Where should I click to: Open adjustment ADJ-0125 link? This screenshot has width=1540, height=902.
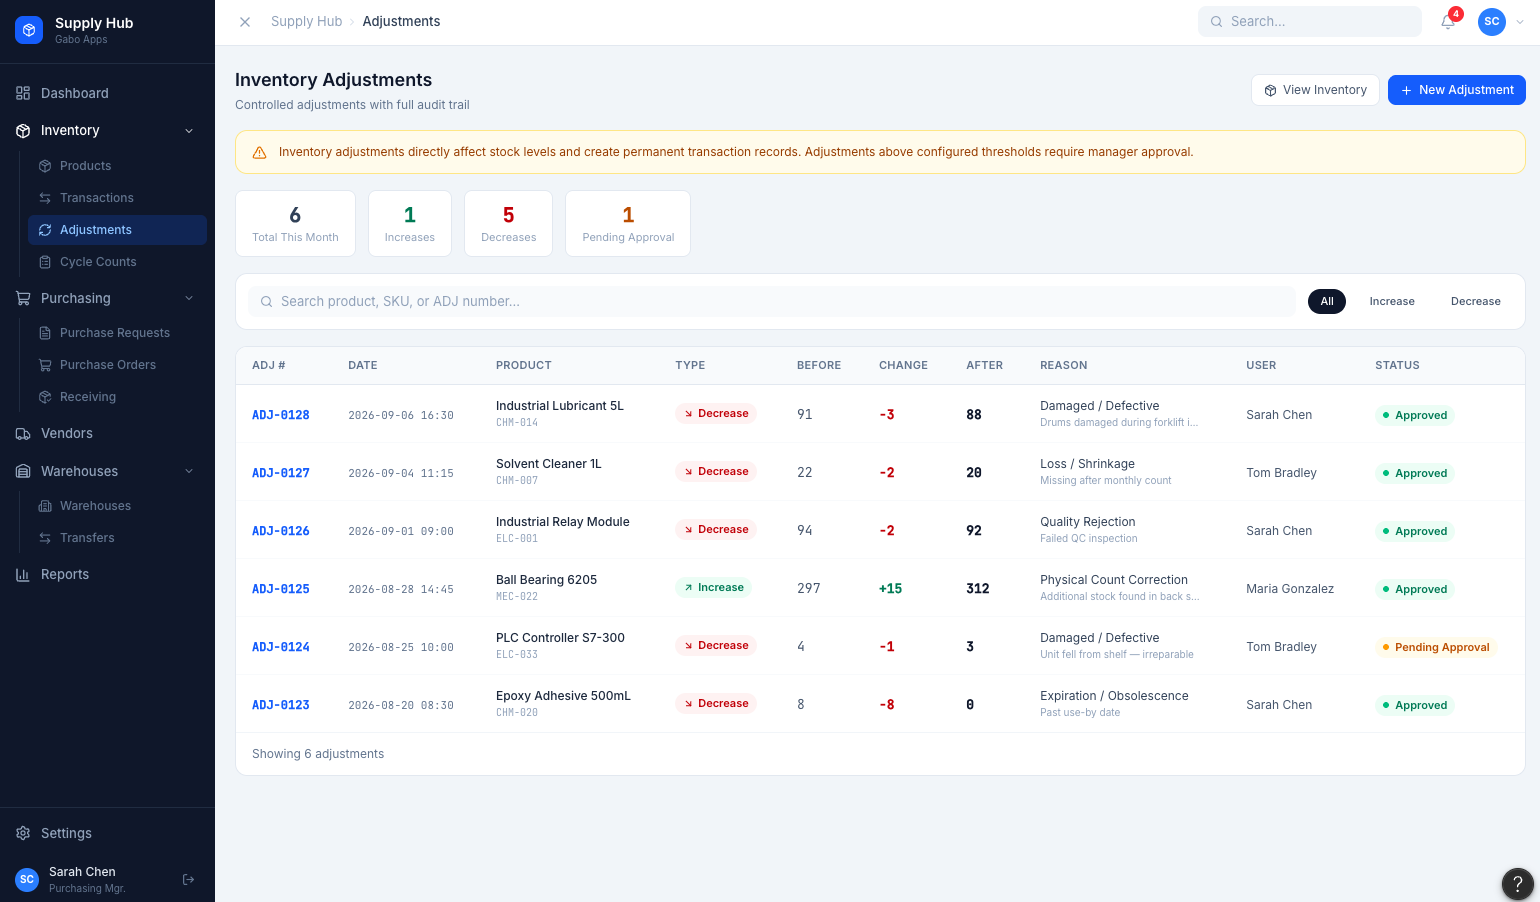(x=281, y=589)
